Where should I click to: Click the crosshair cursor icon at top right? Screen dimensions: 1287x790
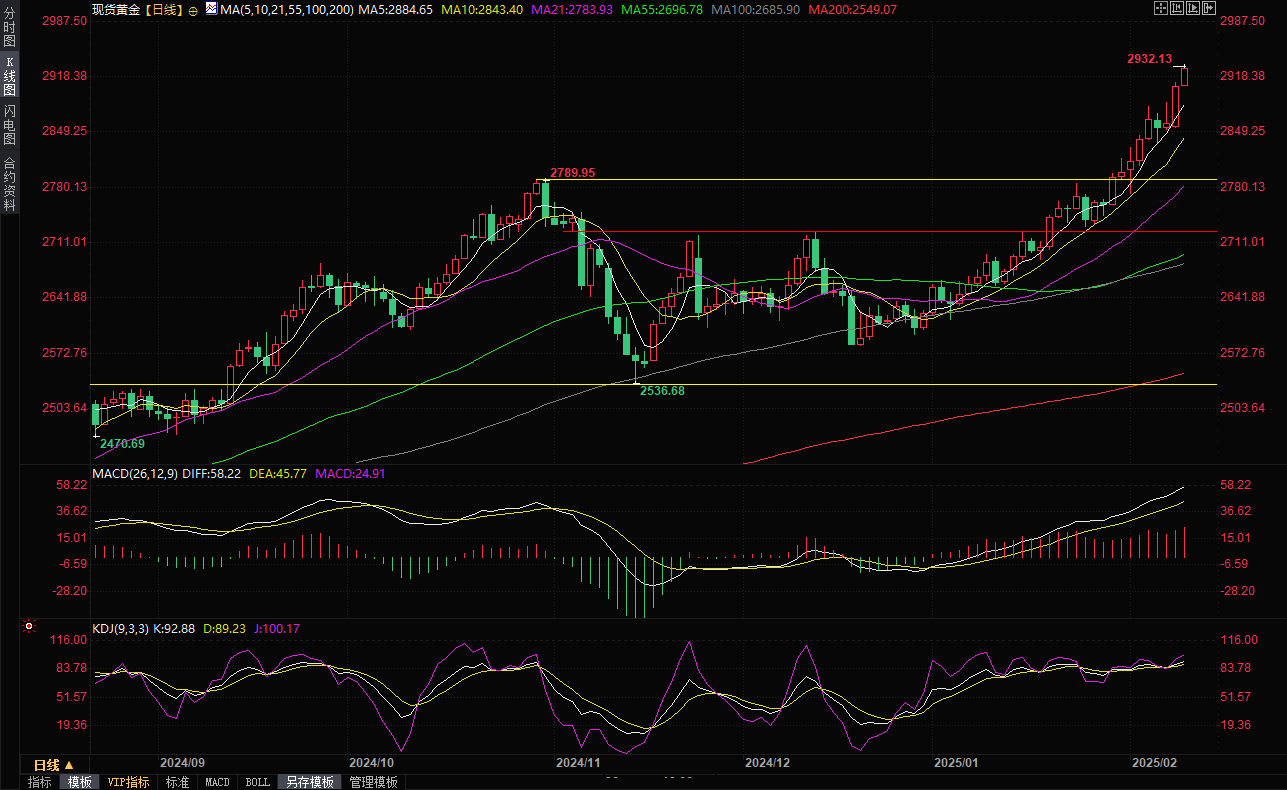[x=1160, y=9]
